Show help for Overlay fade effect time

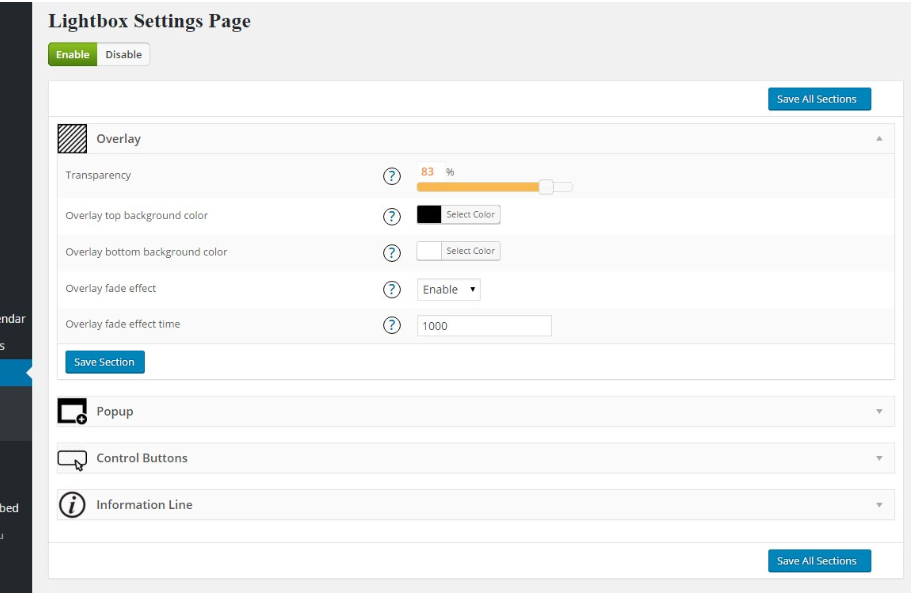coord(393,325)
